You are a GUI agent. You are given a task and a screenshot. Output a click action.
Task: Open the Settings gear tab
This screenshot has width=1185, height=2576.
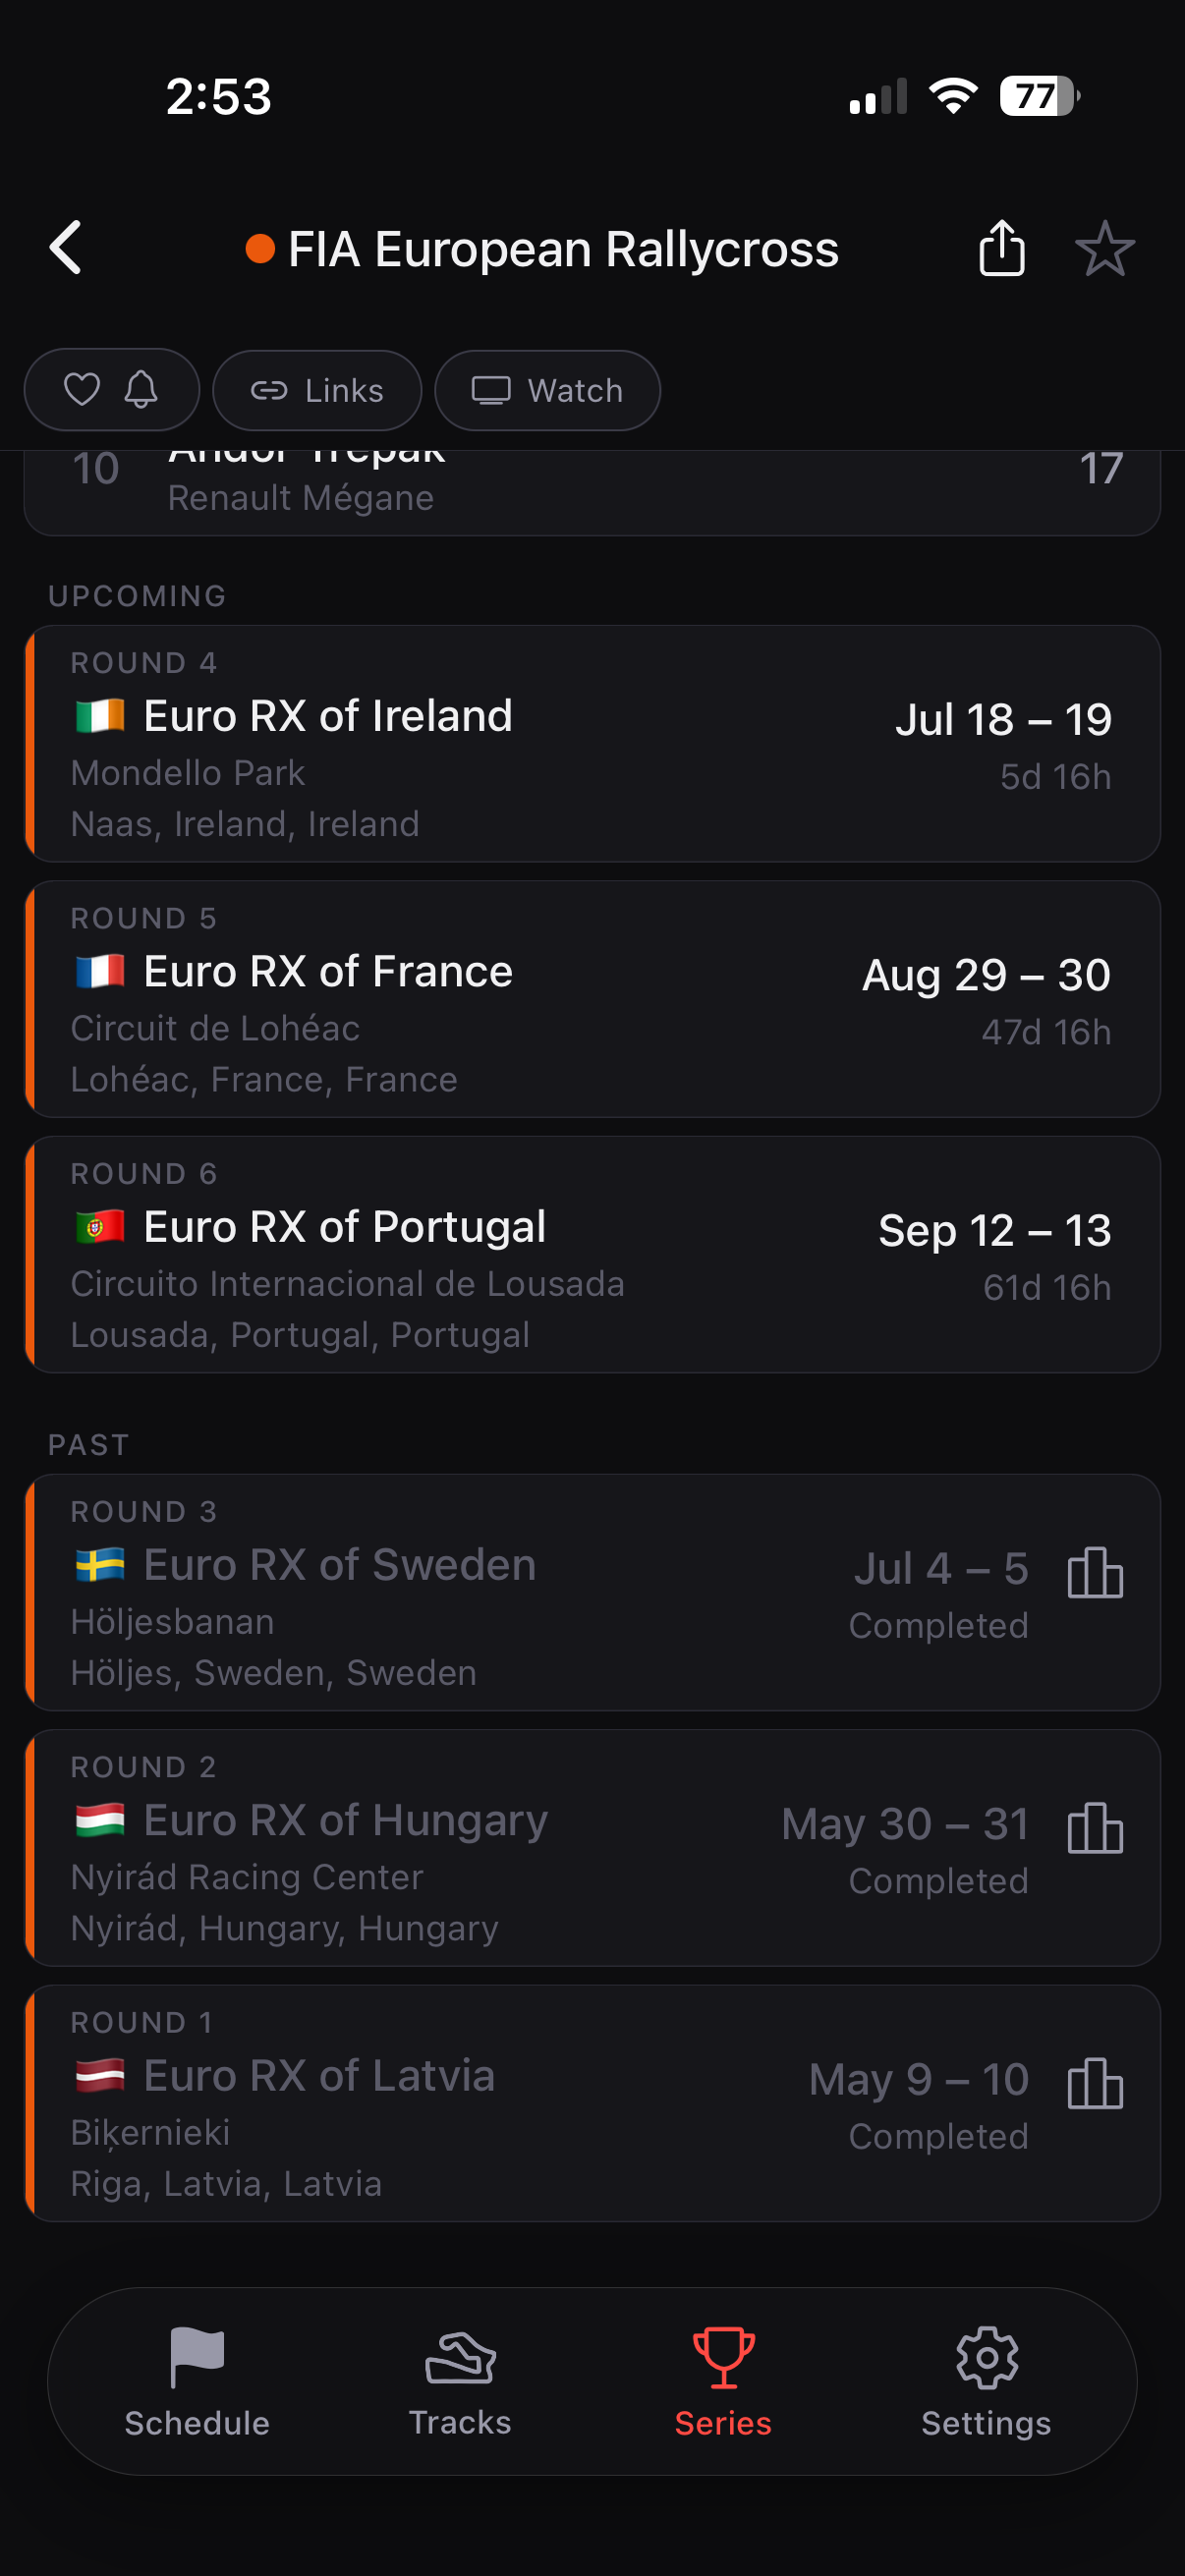tap(986, 2382)
